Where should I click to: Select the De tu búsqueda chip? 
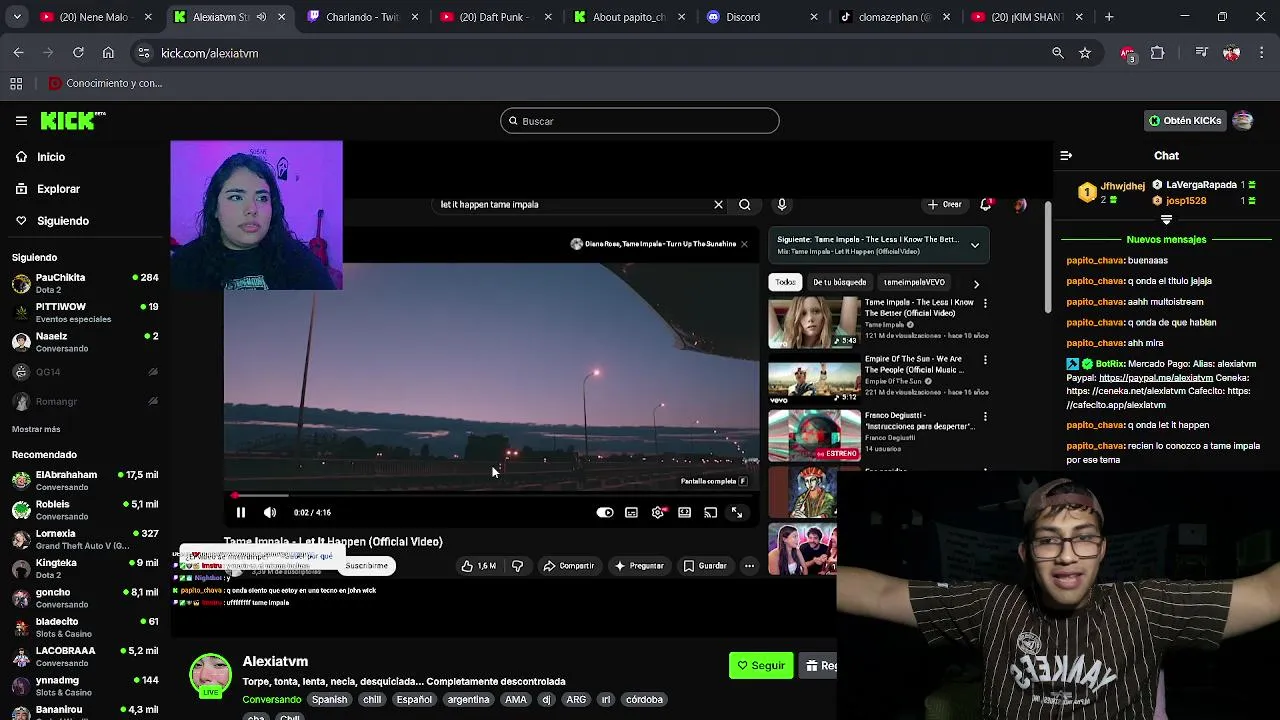[x=839, y=282]
